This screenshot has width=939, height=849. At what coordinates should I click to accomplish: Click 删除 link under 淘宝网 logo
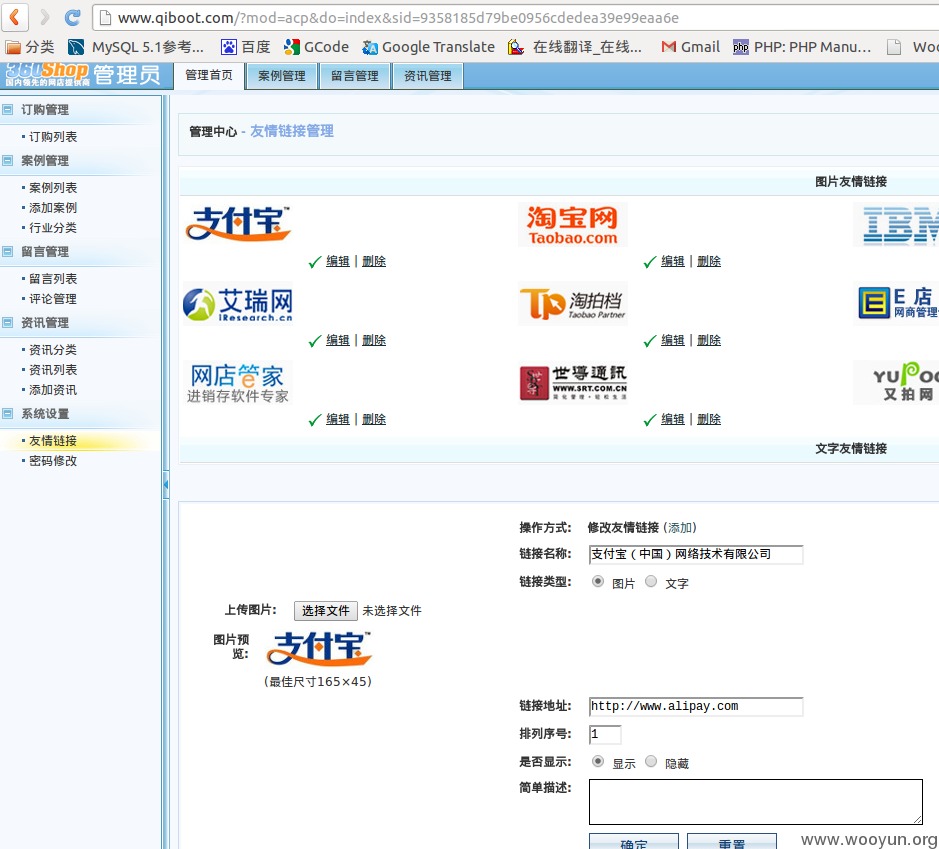(709, 261)
